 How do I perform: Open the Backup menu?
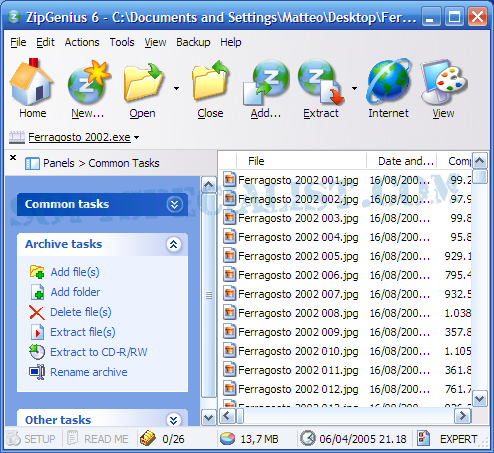tap(193, 42)
